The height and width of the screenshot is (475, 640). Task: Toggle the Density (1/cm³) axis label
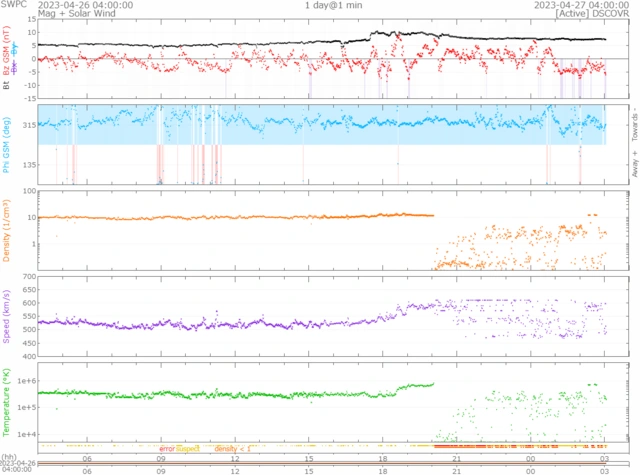point(8,231)
